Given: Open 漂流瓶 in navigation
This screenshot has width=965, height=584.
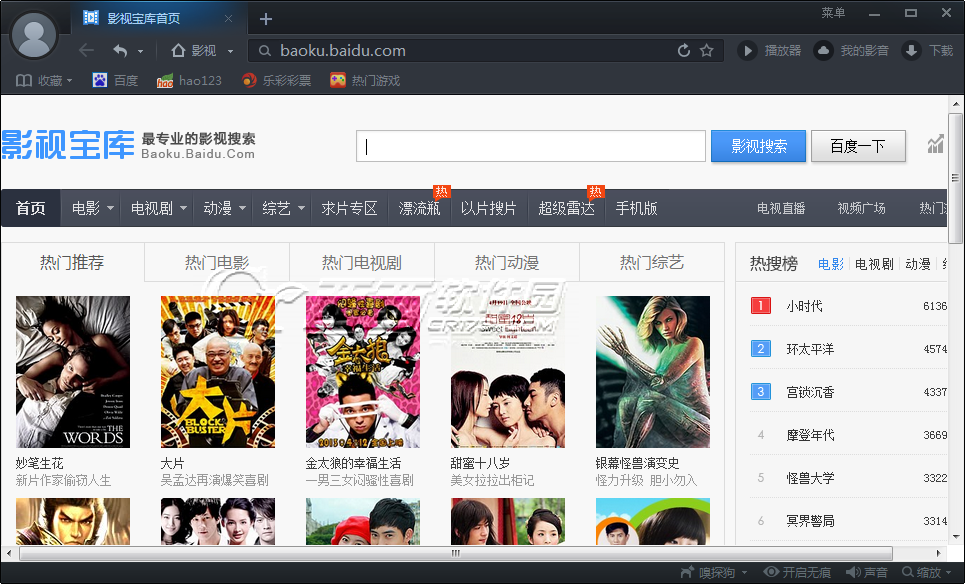Looking at the screenshot, I should 419,208.
